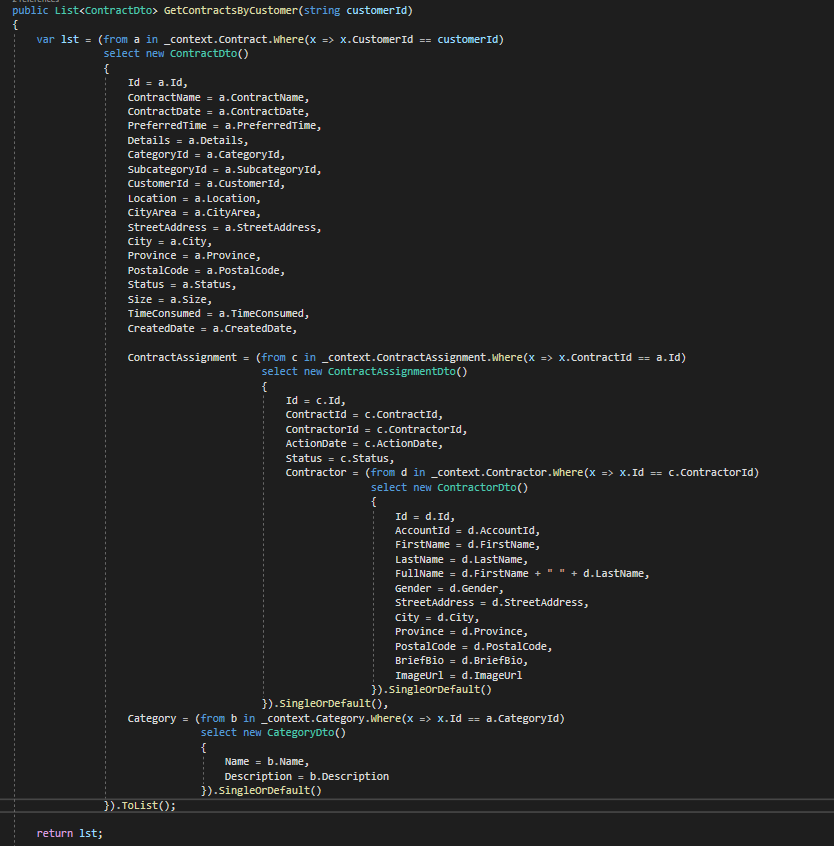The width and height of the screenshot is (834, 846).
Task: Click the 'PreferredTime = a.PreferredTime,' line
Action: tap(224, 126)
